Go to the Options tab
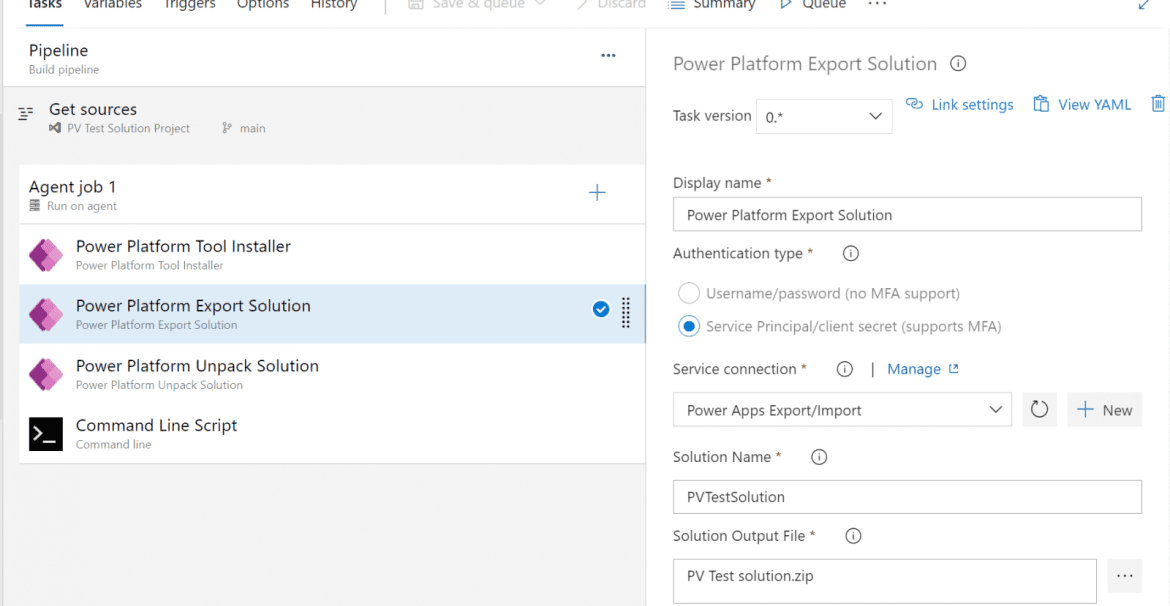The image size is (1170, 606). point(263,4)
